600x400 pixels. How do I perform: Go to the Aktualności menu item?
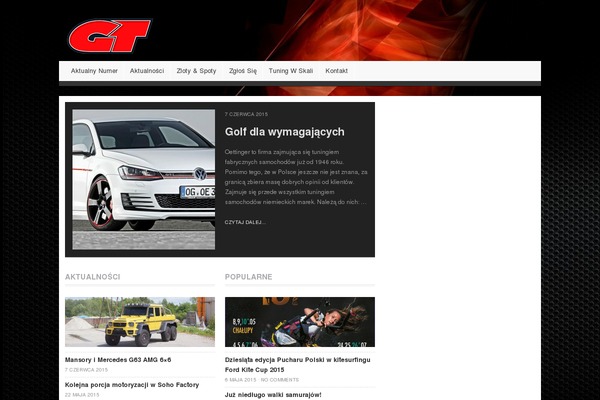point(147,71)
